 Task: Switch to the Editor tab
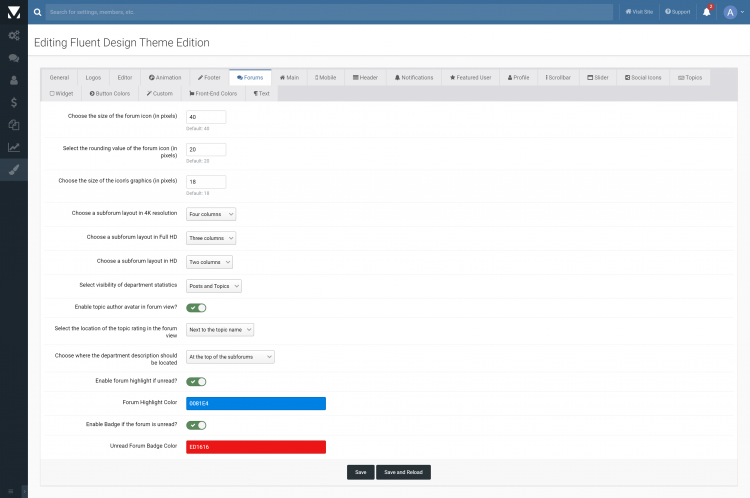coord(125,77)
